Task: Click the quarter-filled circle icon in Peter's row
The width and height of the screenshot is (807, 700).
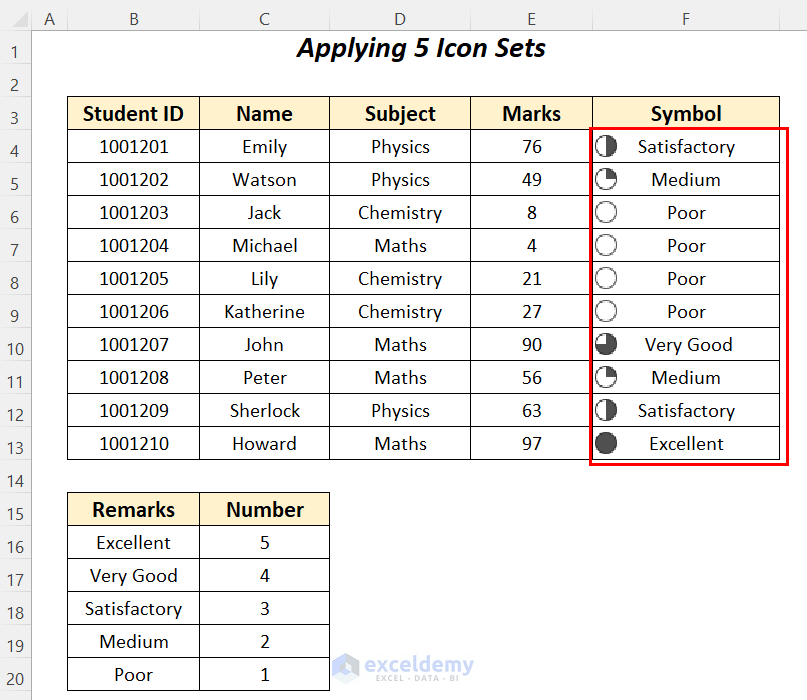Action: (x=606, y=378)
